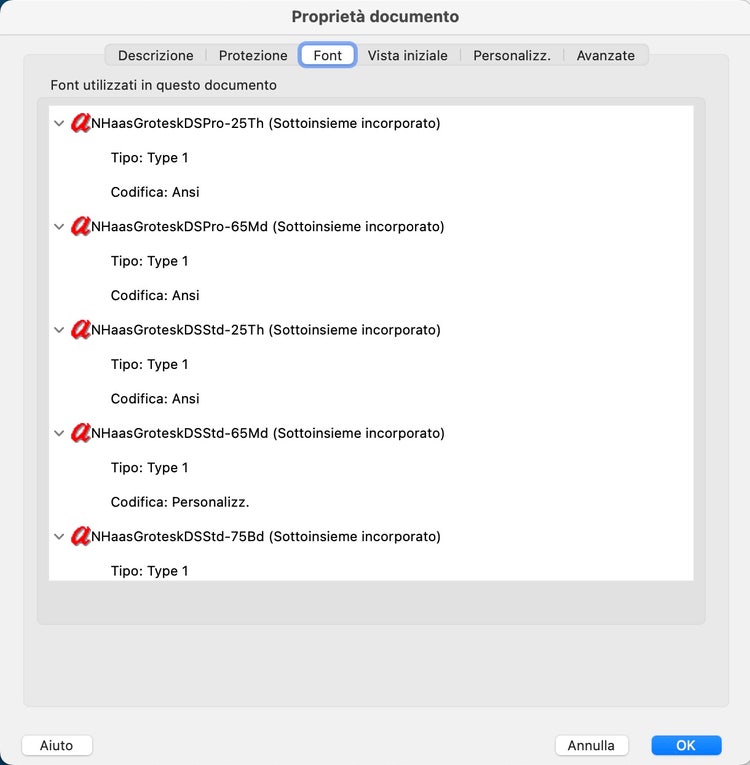The image size is (750, 765).
Task: Click the font icon beside NHaasGroteskDSStd-75Bd
Action: 80,537
